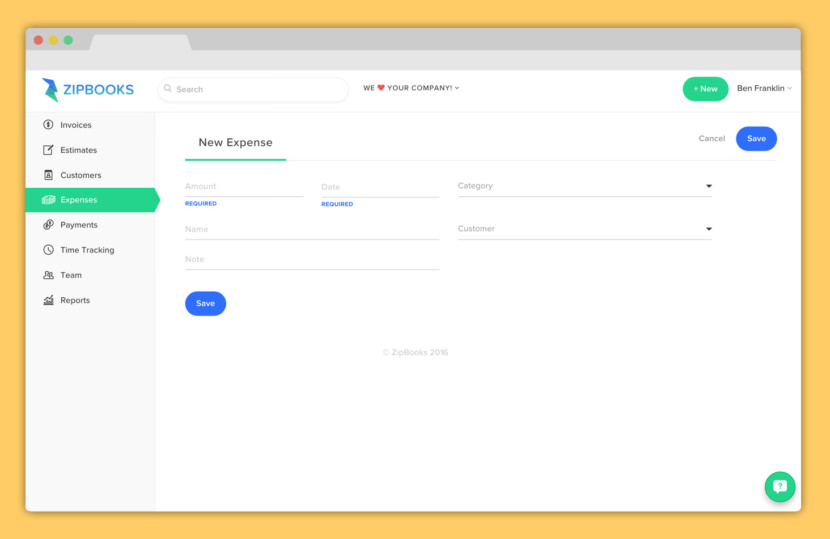Click the Expenses cash icon
This screenshot has height=539, width=830.
(x=49, y=200)
